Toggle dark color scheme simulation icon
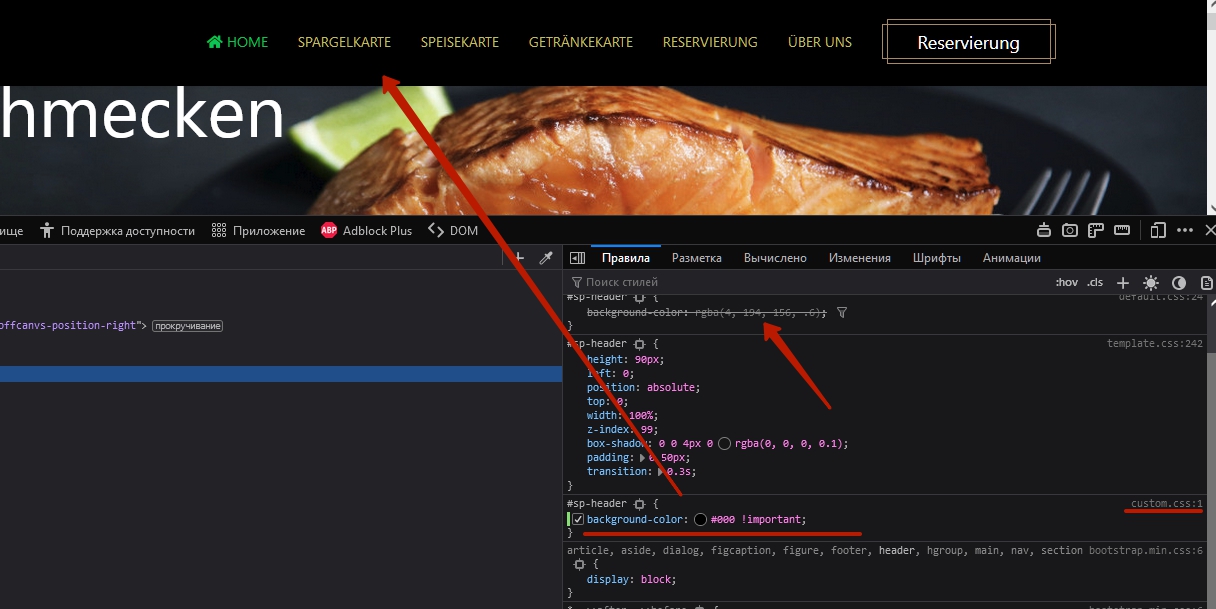 (1179, 283)
